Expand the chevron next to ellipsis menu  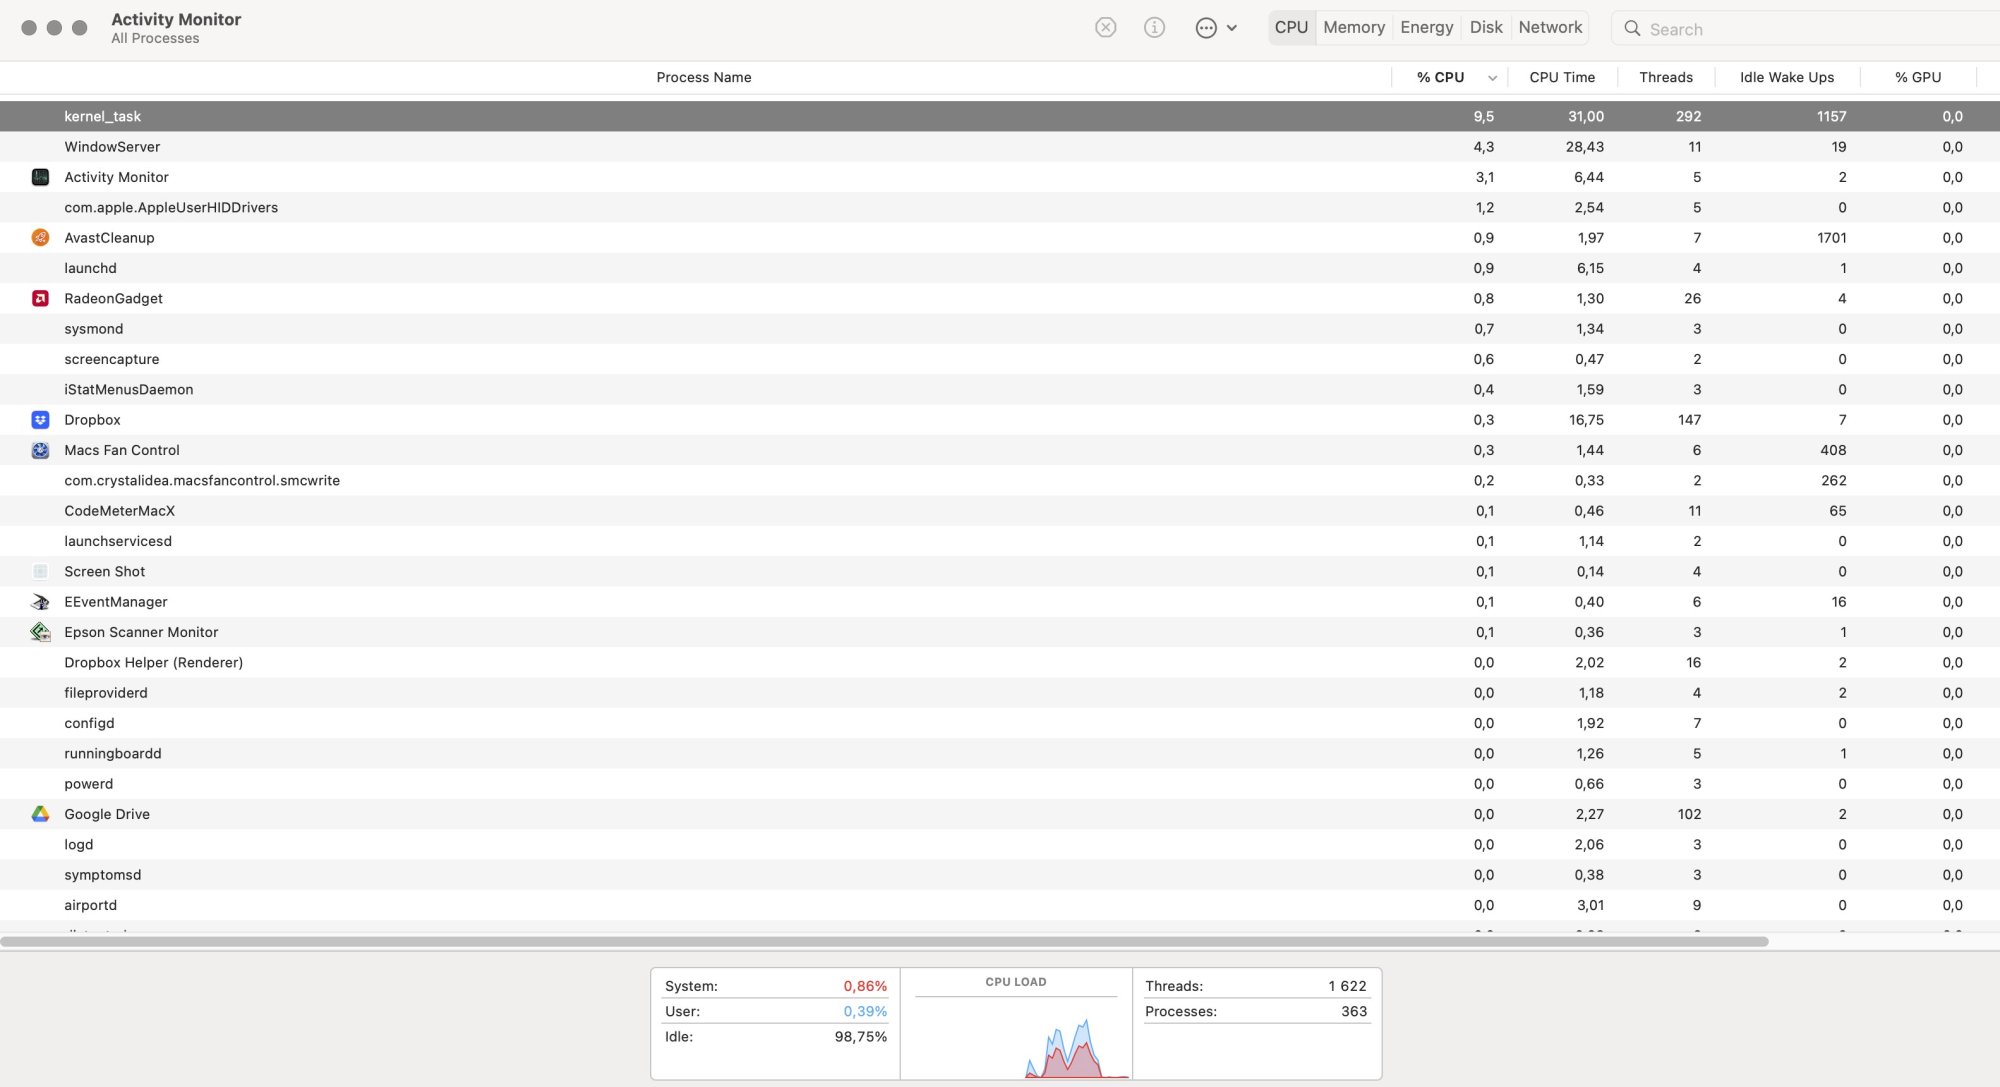(1232, 28)
